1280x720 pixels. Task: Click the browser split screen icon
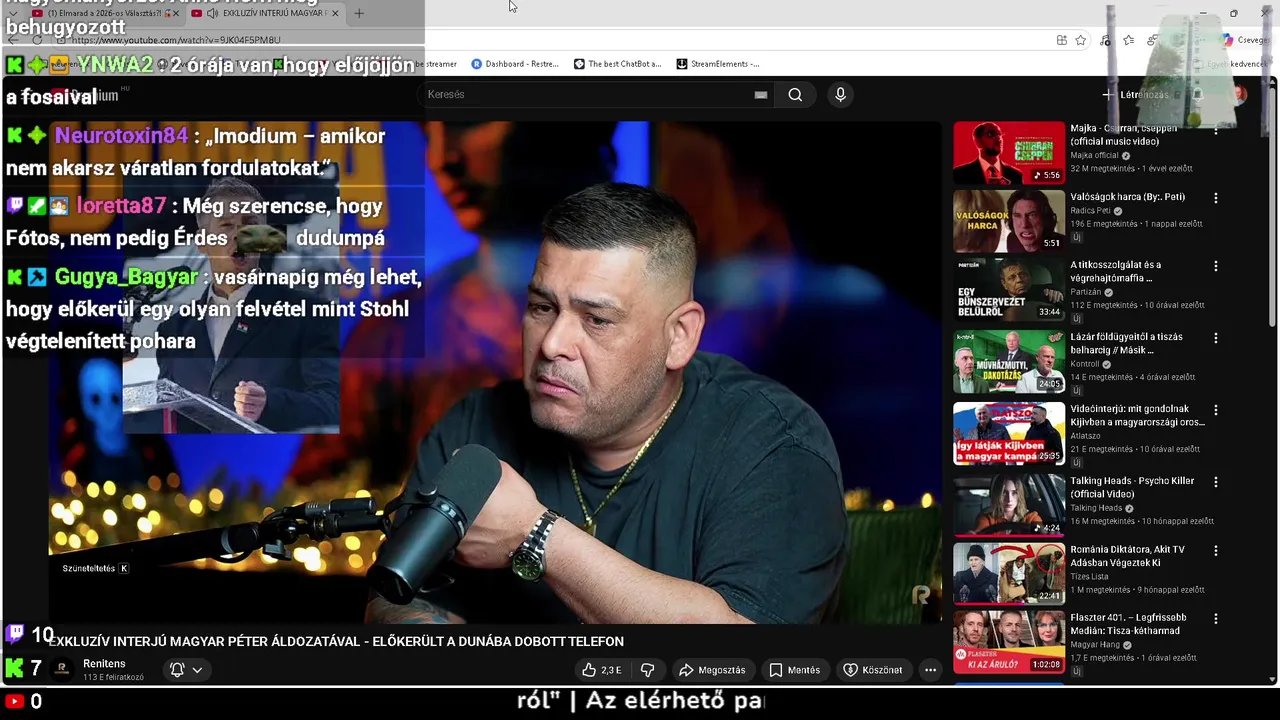click(1061, 40)
